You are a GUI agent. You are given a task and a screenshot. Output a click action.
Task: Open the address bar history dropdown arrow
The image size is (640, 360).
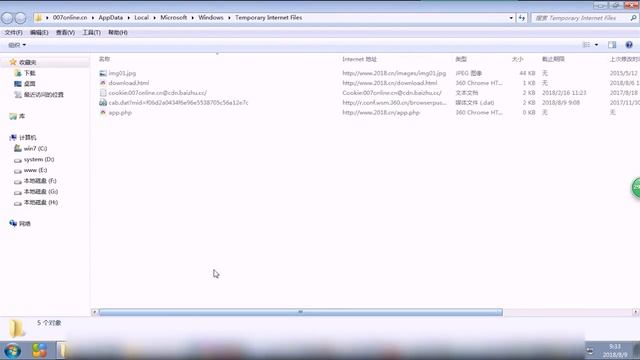pos(511,18)
